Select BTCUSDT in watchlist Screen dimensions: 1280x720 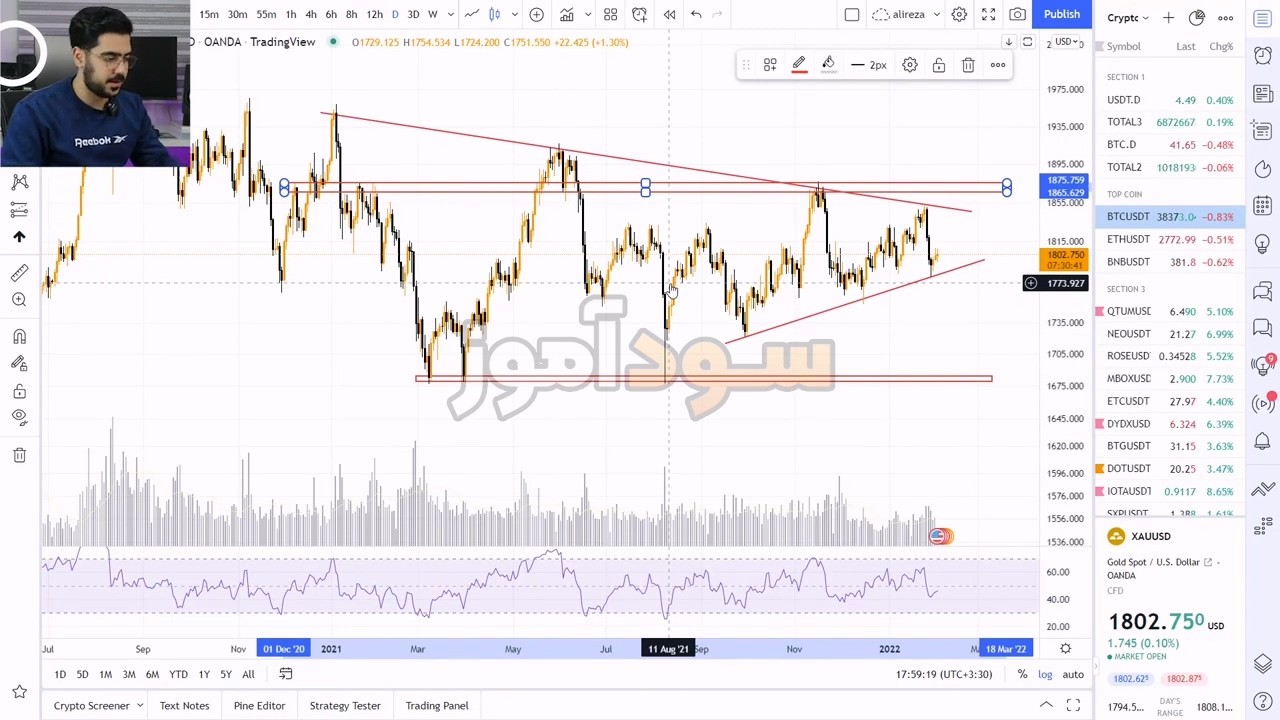(1170, 217)
